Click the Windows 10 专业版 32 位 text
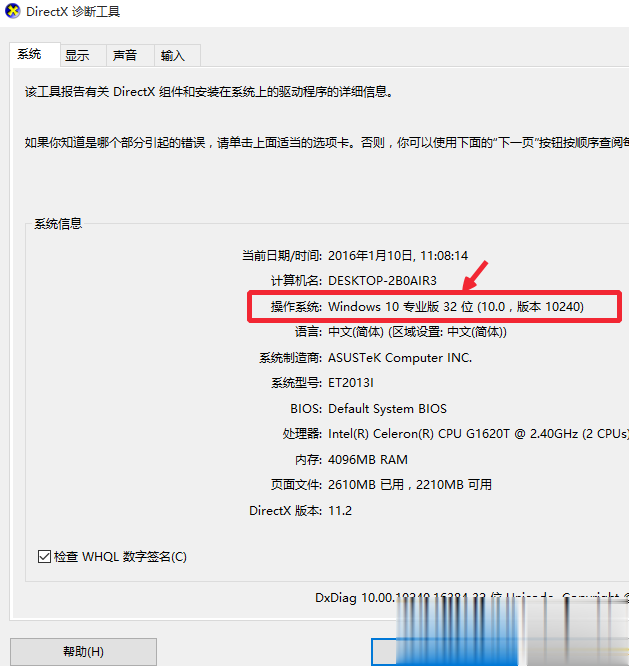 point(401,307)
